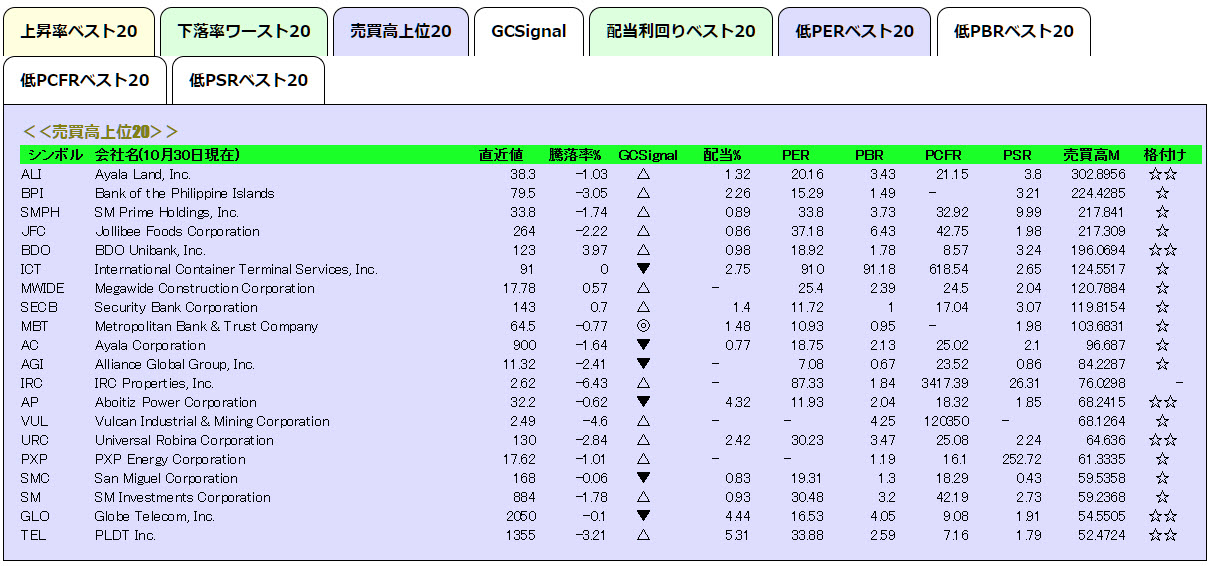Viewport: 1211px width, 566px height.
Task: Click the two-star rating for TEL
Action: (1163, 535)
